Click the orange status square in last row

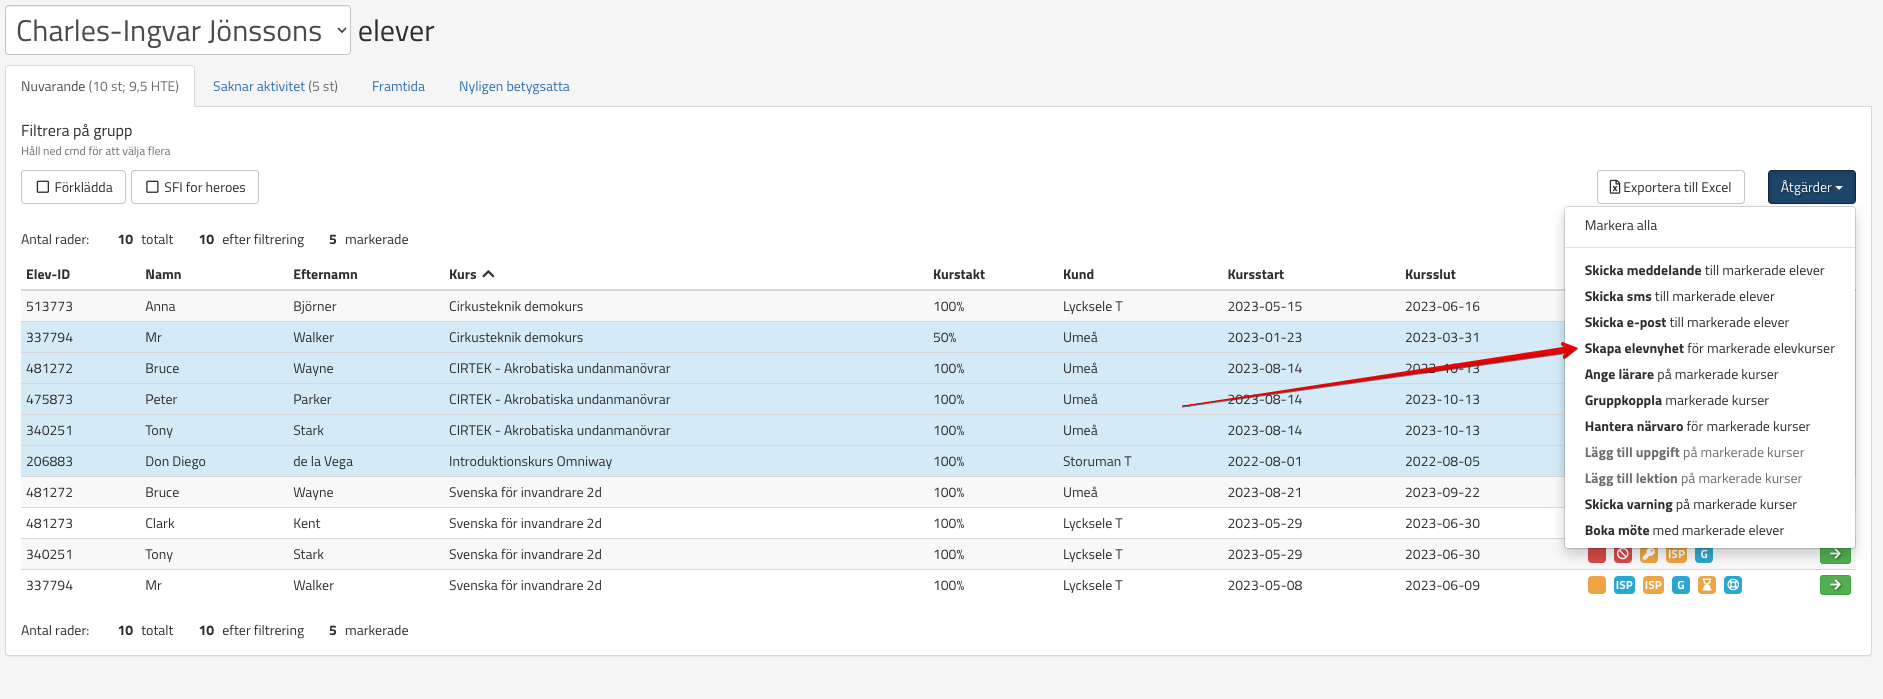tap(1596, 585)
